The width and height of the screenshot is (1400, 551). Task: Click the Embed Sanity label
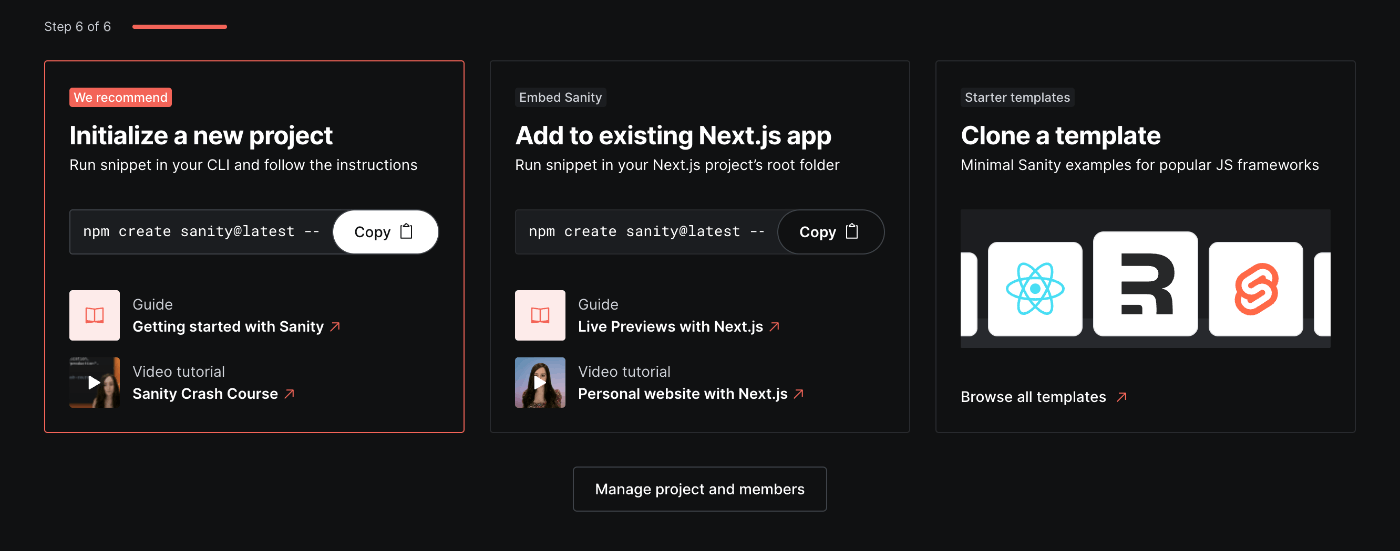(x=561, y=97)
